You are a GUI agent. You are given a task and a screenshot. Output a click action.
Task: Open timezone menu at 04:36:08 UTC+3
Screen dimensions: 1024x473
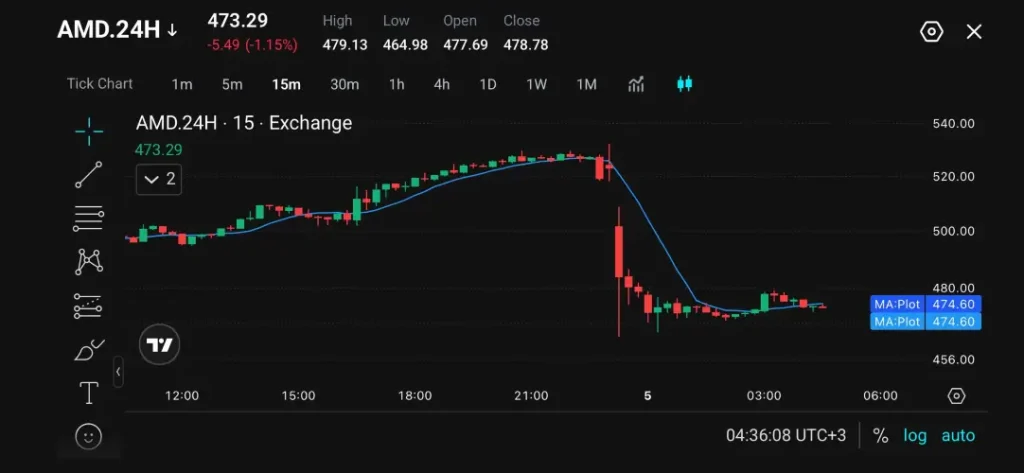pos(786,436)
